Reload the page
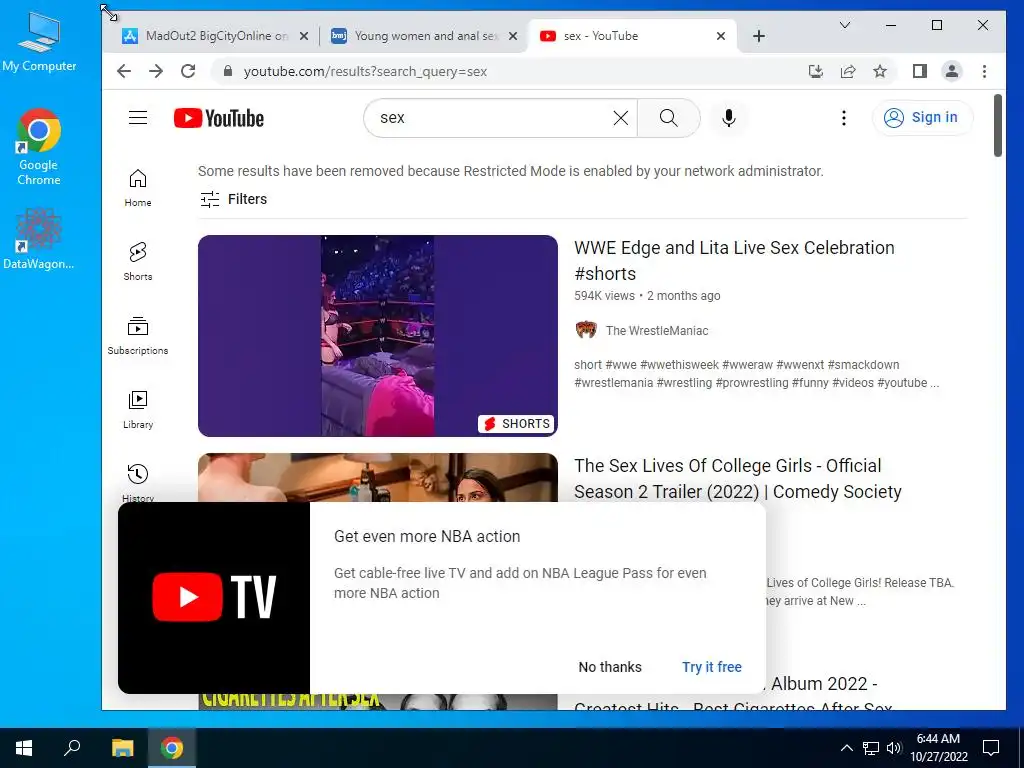1024x768 pixels. pos(188,71)
